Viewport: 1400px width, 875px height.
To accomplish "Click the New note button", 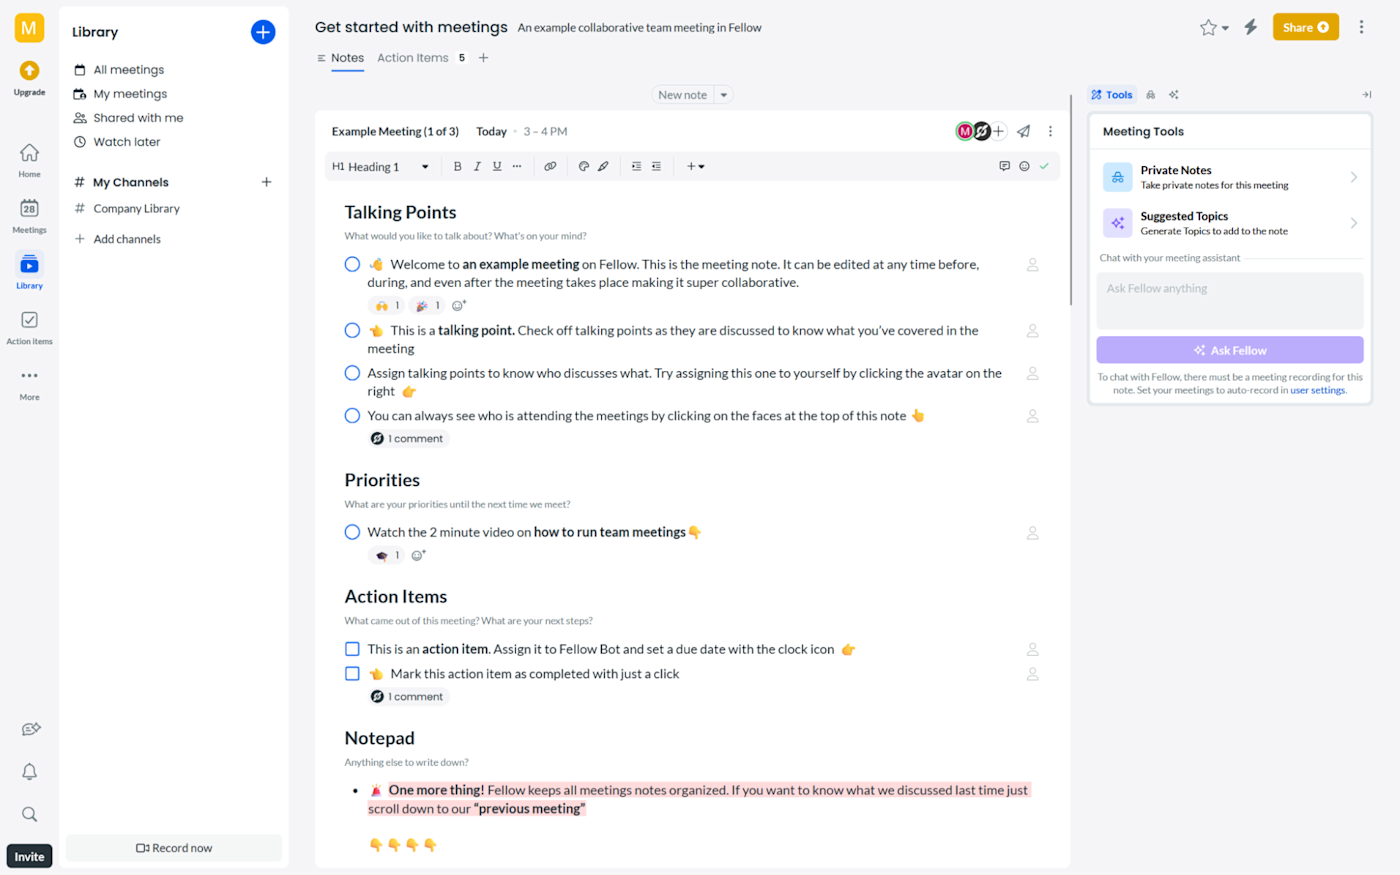I will (x=683, y=95).
